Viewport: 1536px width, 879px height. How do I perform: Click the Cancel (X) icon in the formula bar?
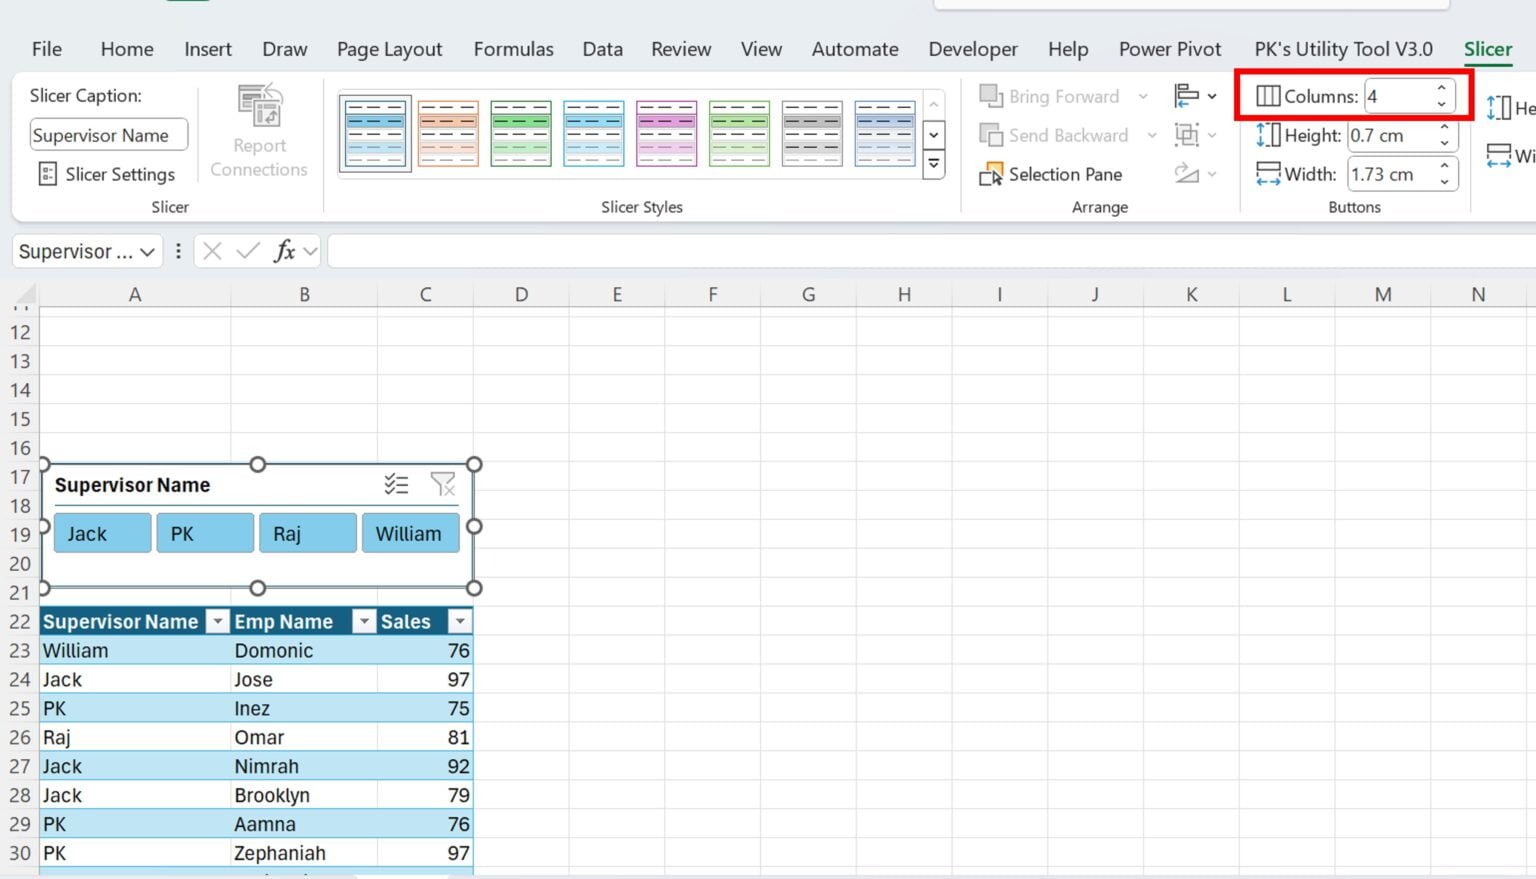(211, 251)
